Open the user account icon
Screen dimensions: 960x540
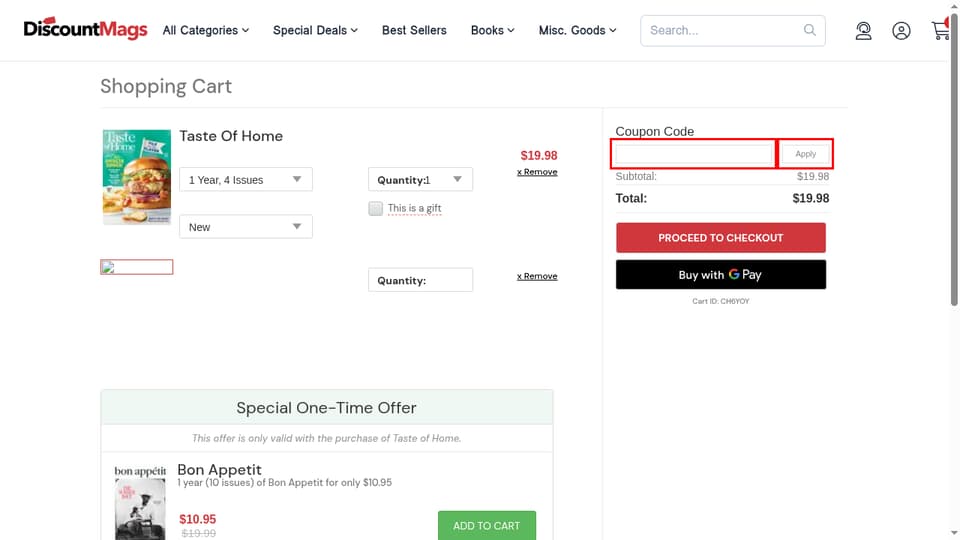click(901, 31)
